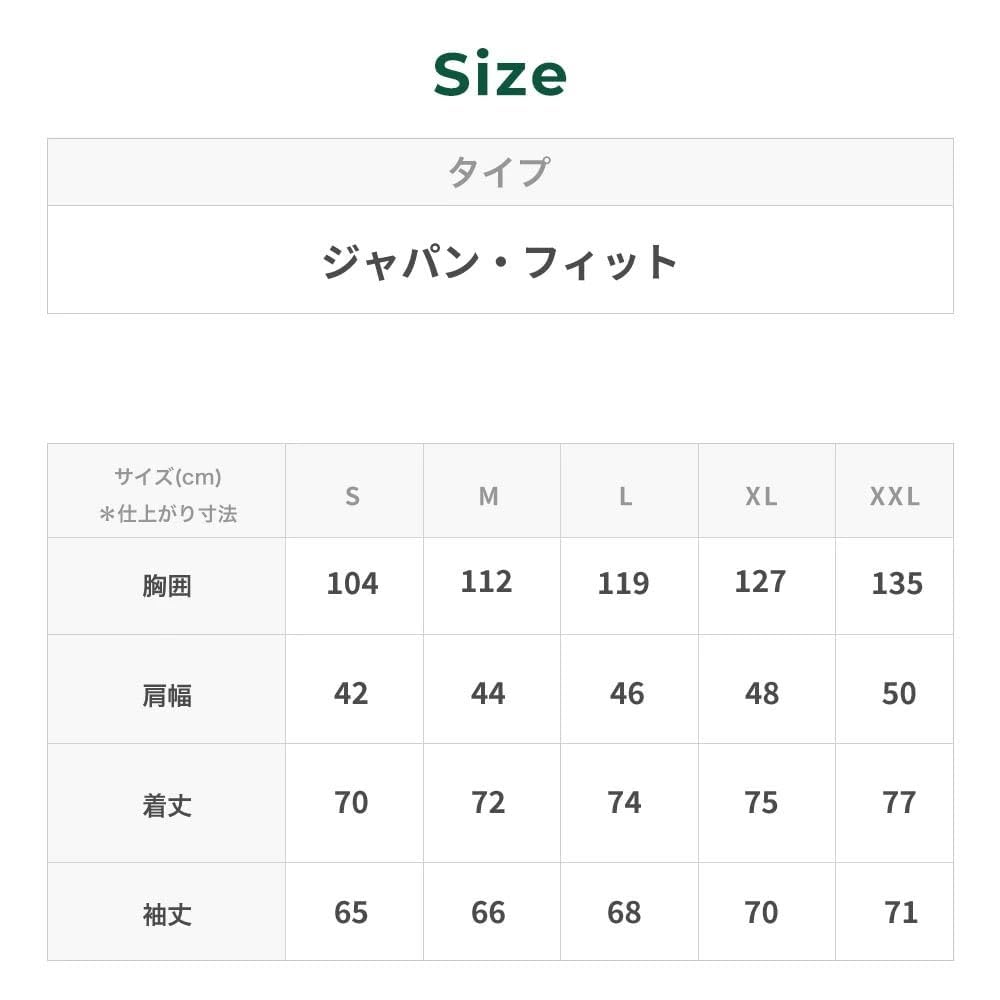Click the 44 shoulder width for M

(488, 693)
